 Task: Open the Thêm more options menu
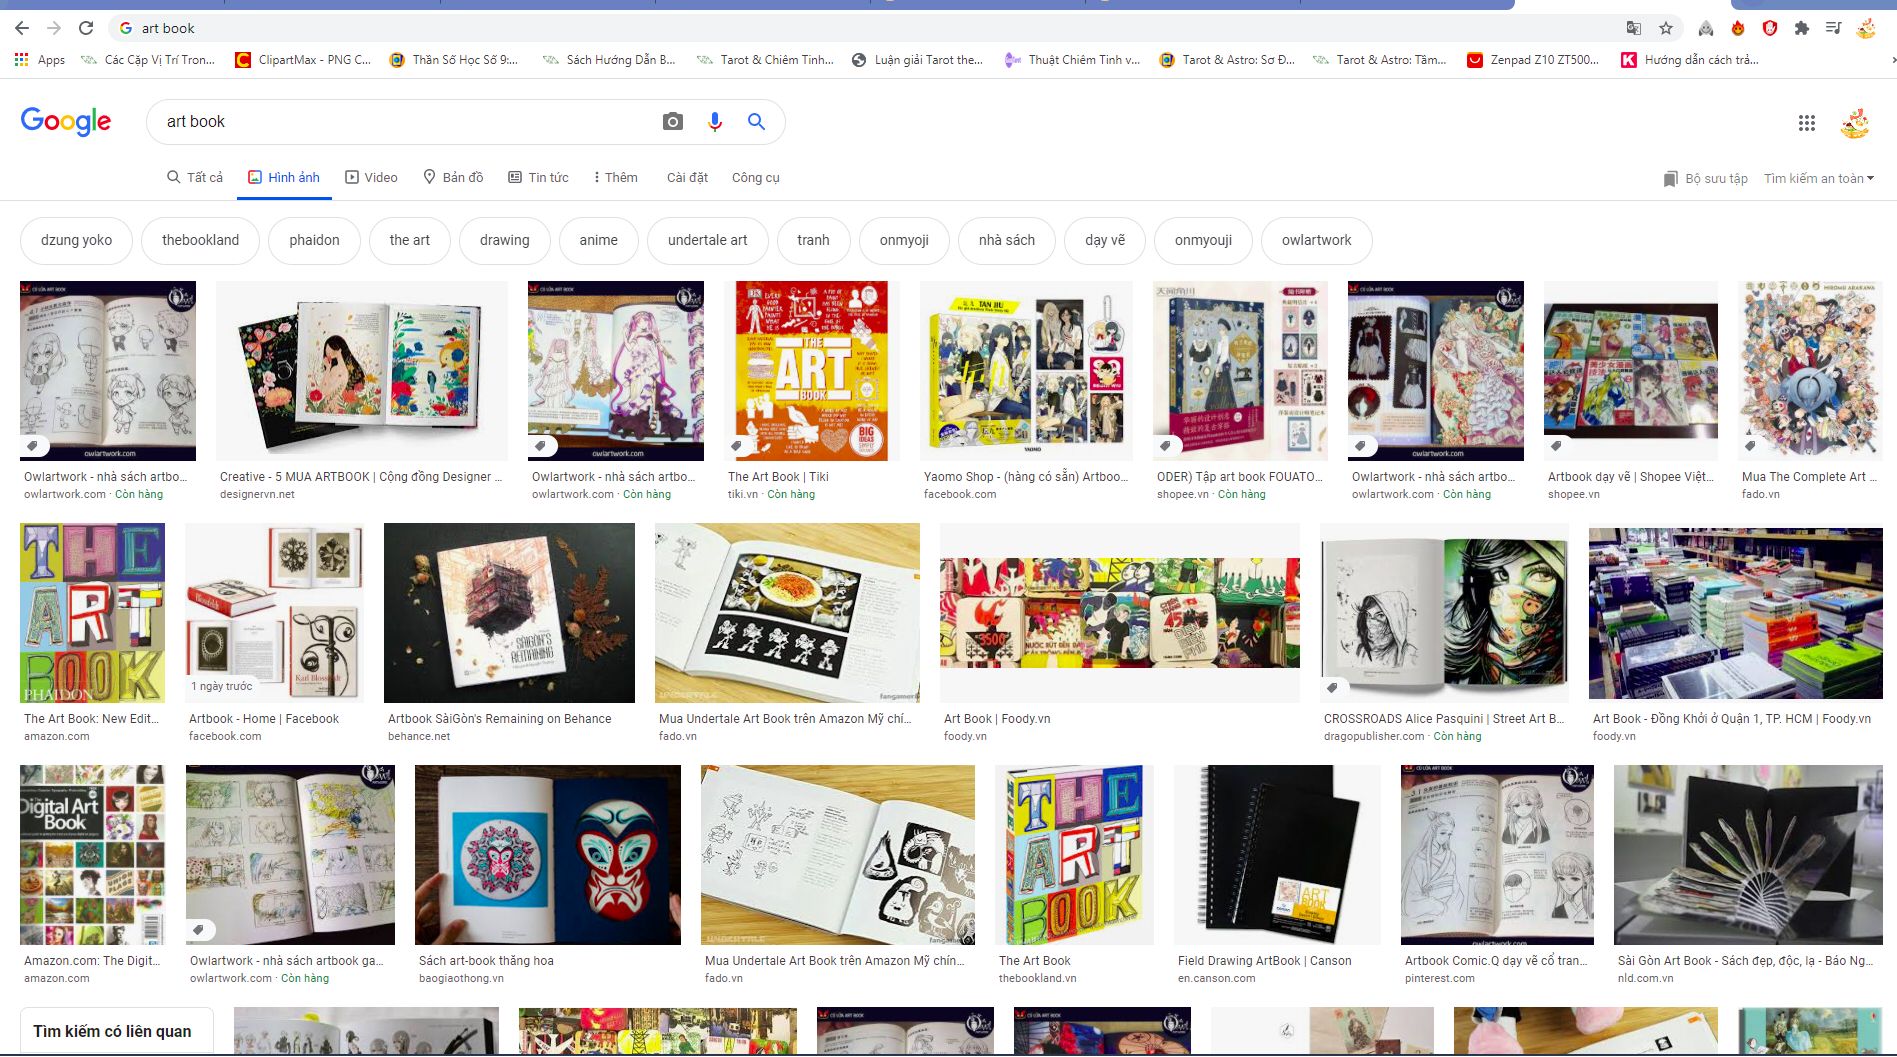[615, 177]
